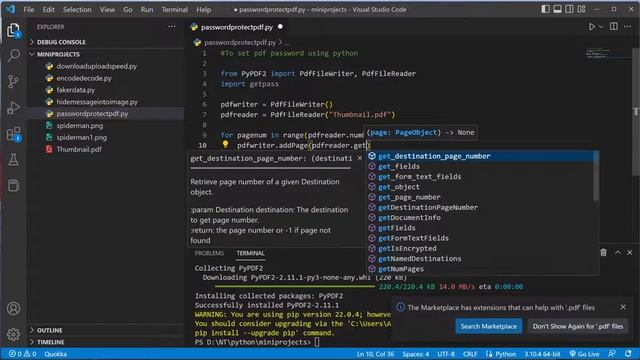Open the Help menu

click(x=204, y=9)
